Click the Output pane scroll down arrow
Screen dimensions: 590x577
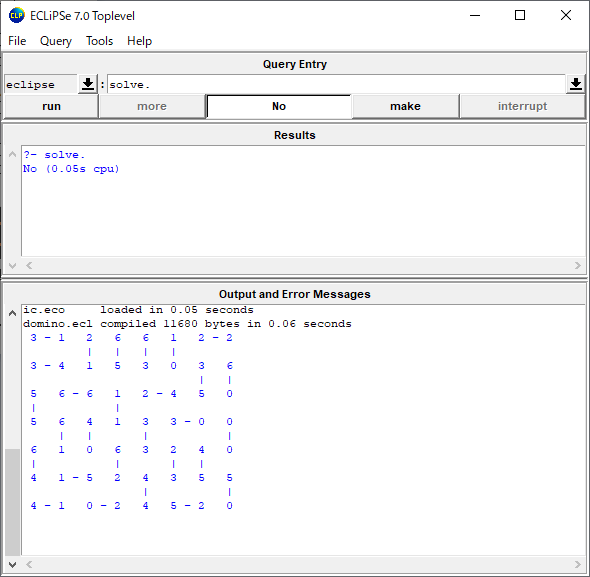[x=12, y=564]
